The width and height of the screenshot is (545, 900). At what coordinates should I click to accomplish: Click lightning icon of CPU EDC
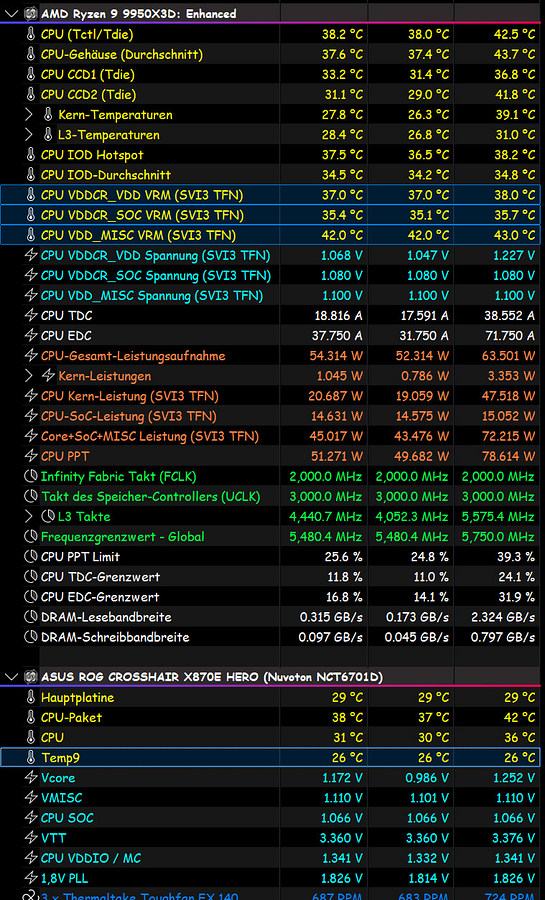[31, 336]
